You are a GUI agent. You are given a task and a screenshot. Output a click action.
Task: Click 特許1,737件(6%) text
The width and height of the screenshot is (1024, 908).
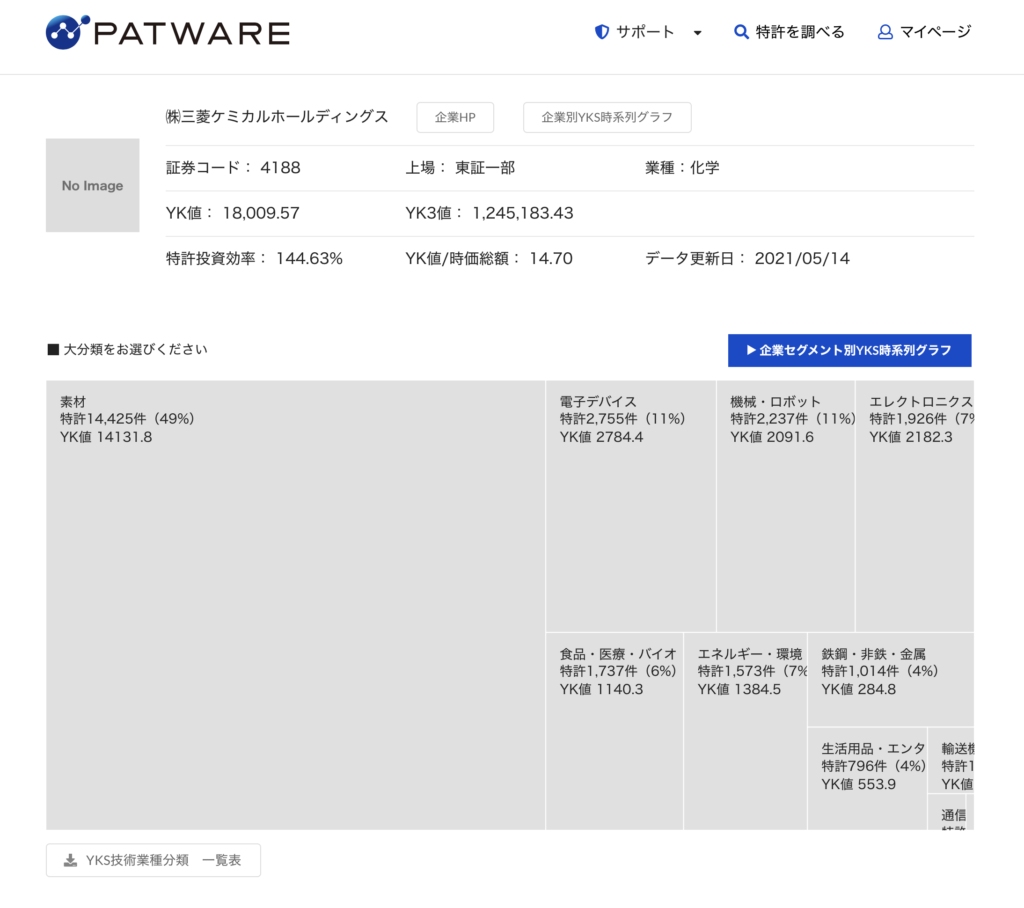618,671
